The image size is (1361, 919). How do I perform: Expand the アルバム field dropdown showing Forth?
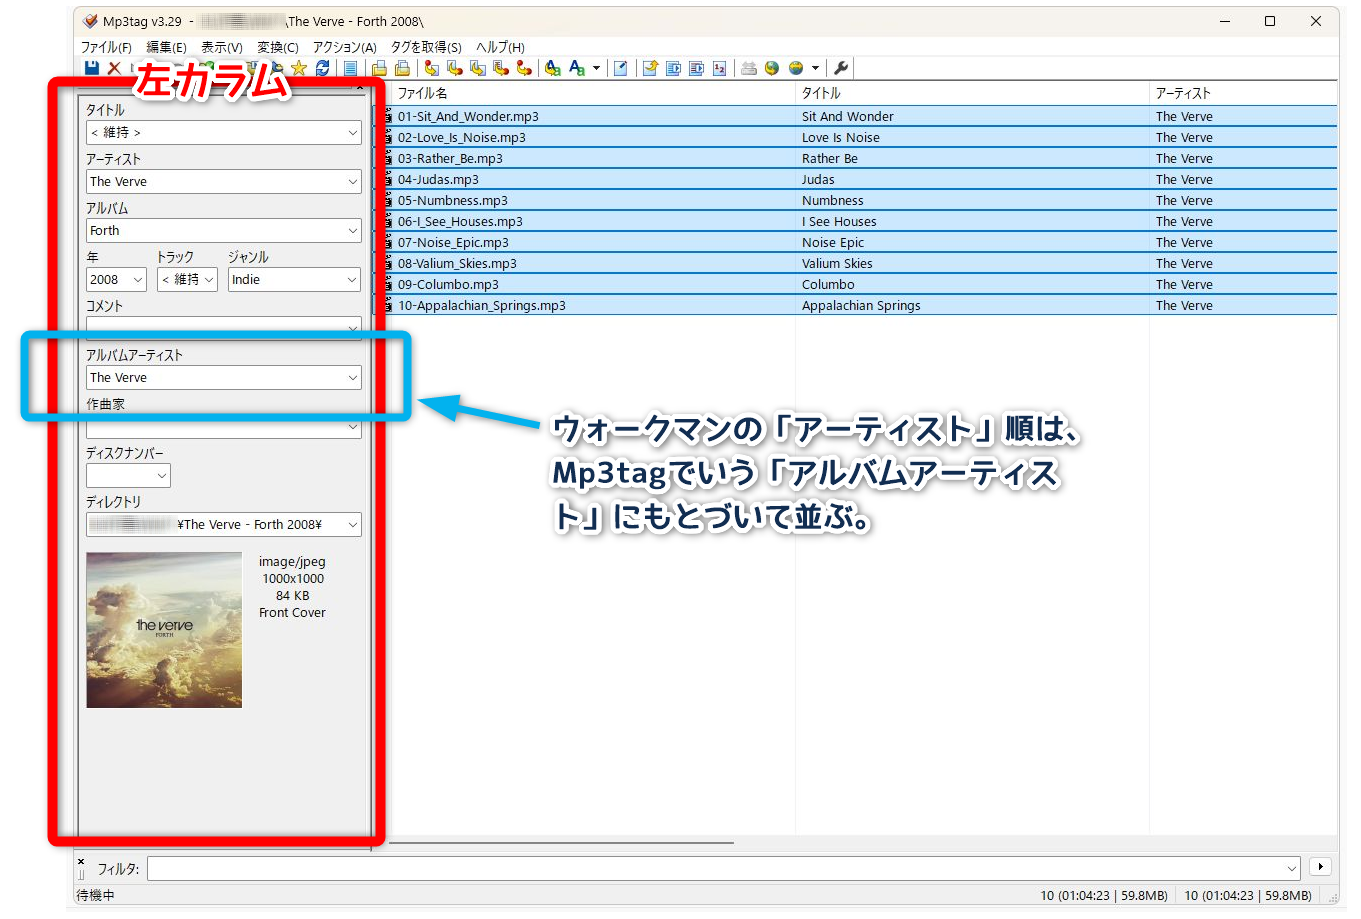click(352, 231)
